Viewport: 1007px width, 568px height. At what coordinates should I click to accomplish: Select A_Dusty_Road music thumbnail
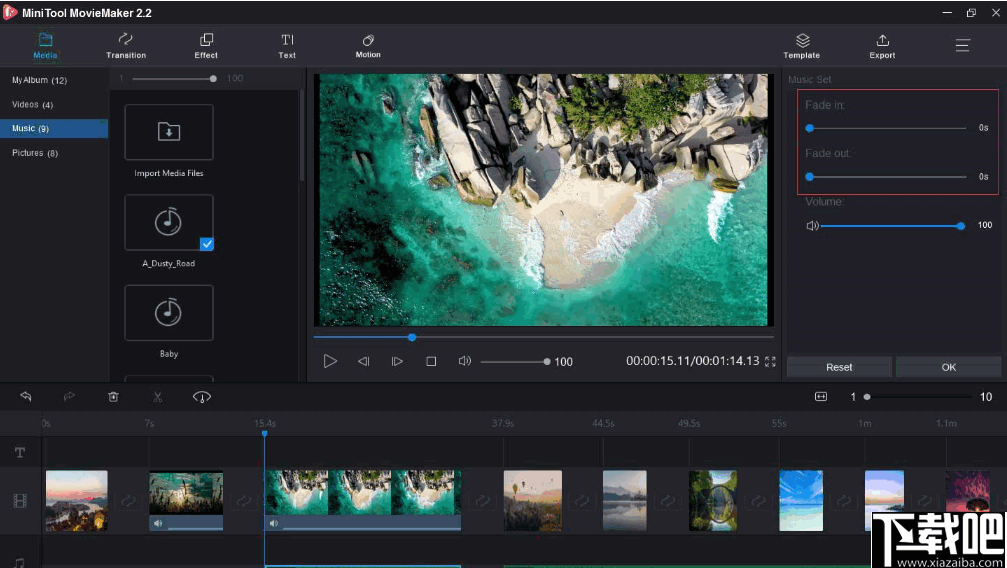tap(169, 222)
